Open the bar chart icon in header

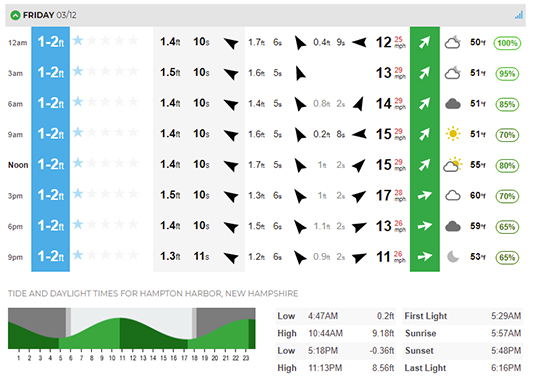tap(518, 15)
